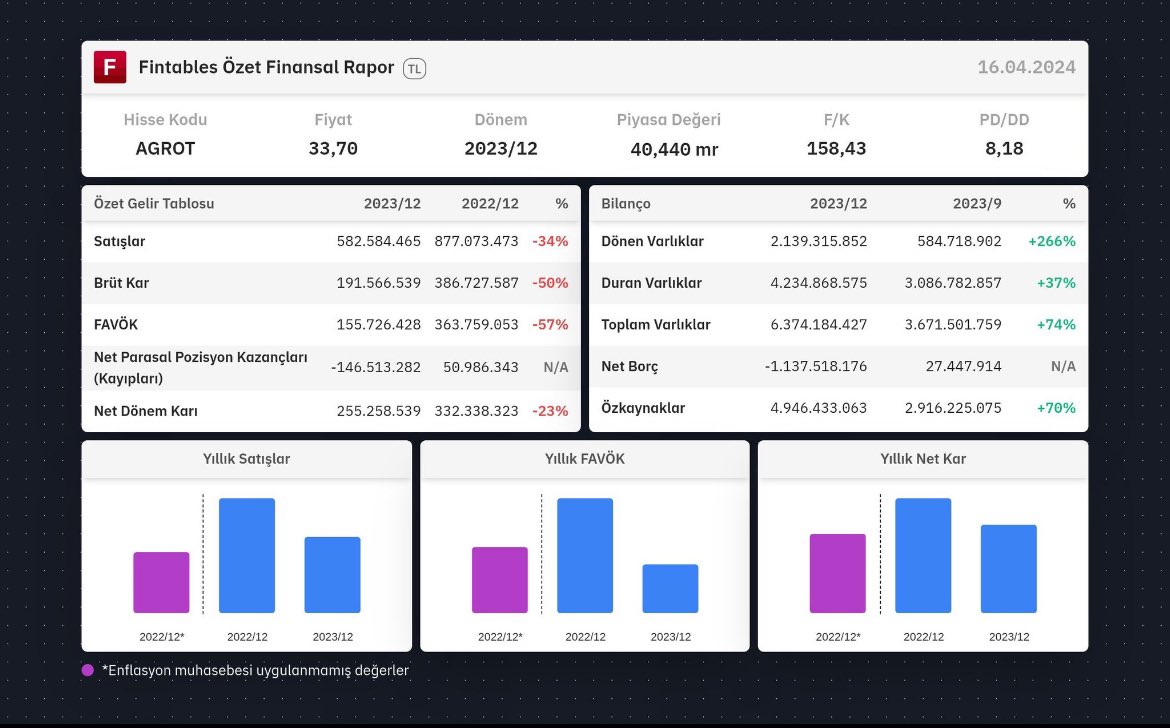
Task: Click the Net Borç value -1.137.518.176
Action: (x=816, y=366)
